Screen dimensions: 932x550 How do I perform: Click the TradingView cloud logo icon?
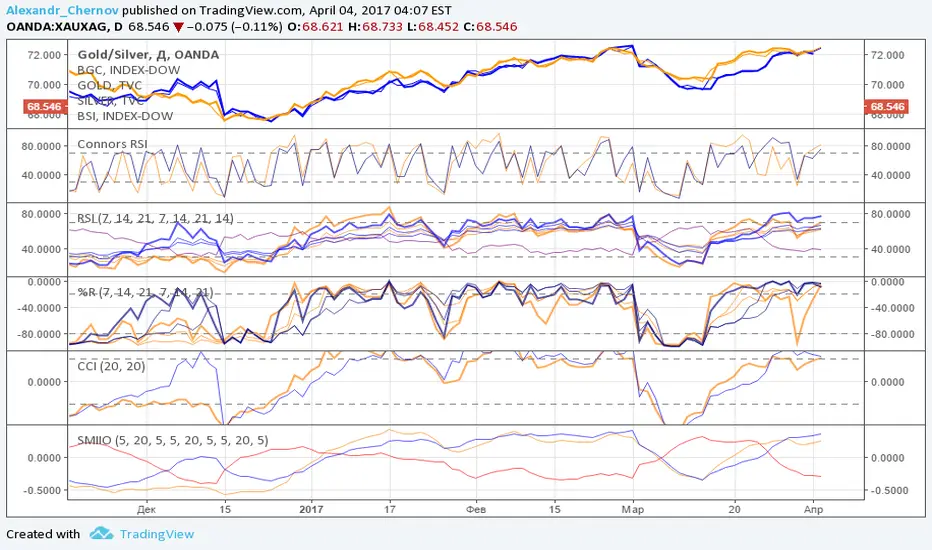[102, 533]
